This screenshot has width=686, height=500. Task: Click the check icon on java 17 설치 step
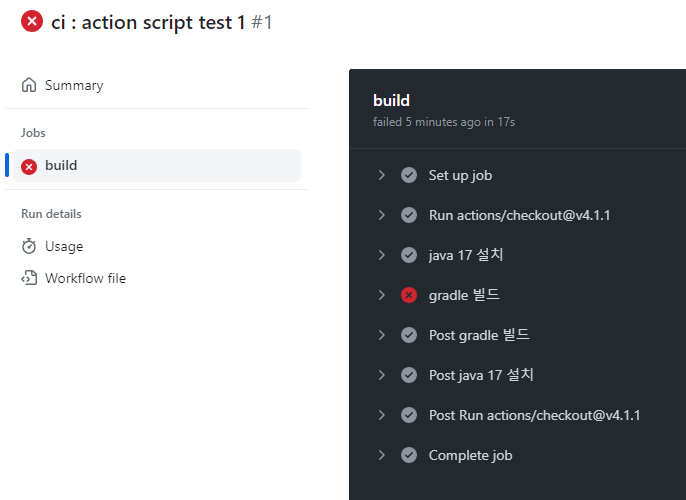[409, 255]
